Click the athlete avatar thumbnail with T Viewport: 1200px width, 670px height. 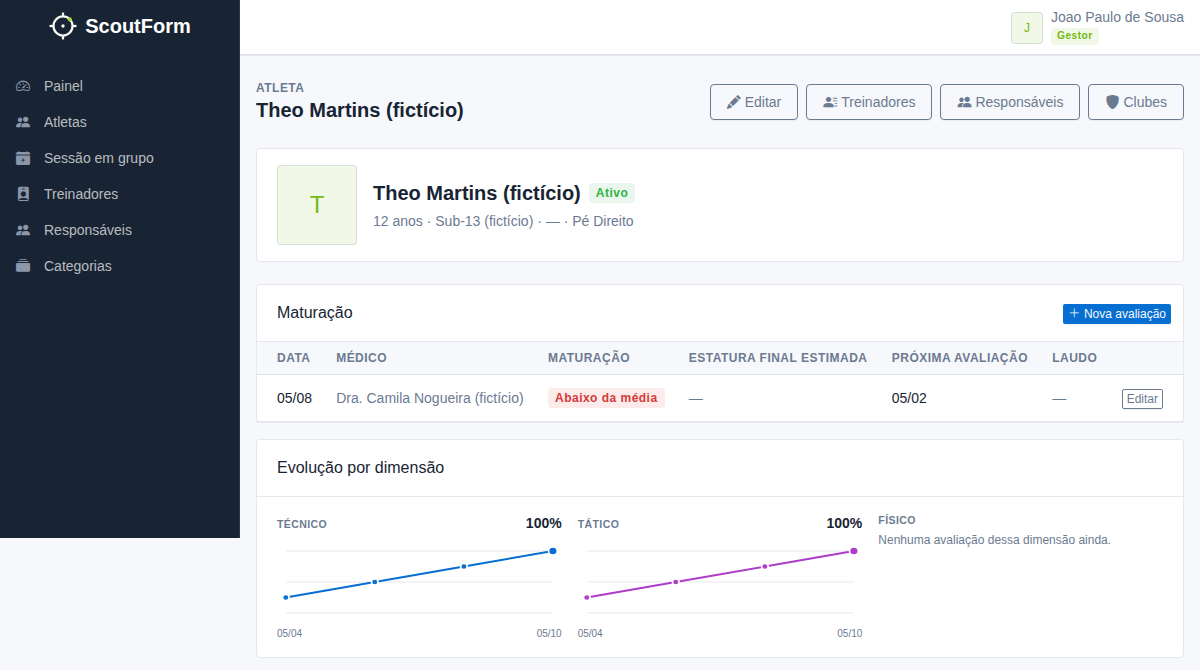coord(317,205)
